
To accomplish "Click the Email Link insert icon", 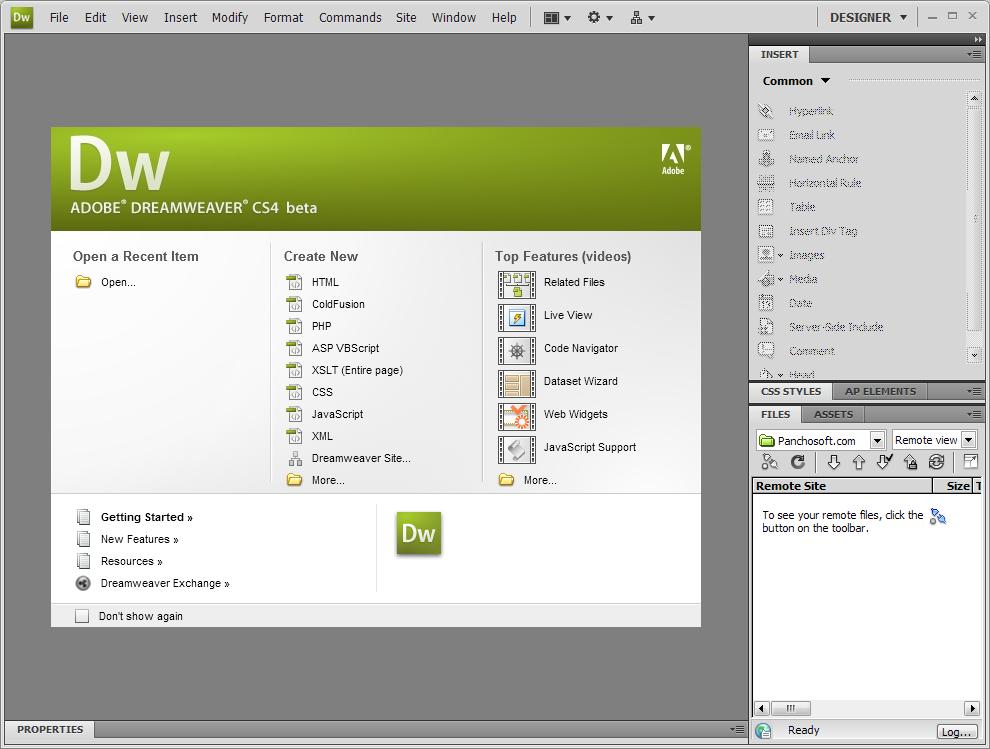I will pos(766,135).
